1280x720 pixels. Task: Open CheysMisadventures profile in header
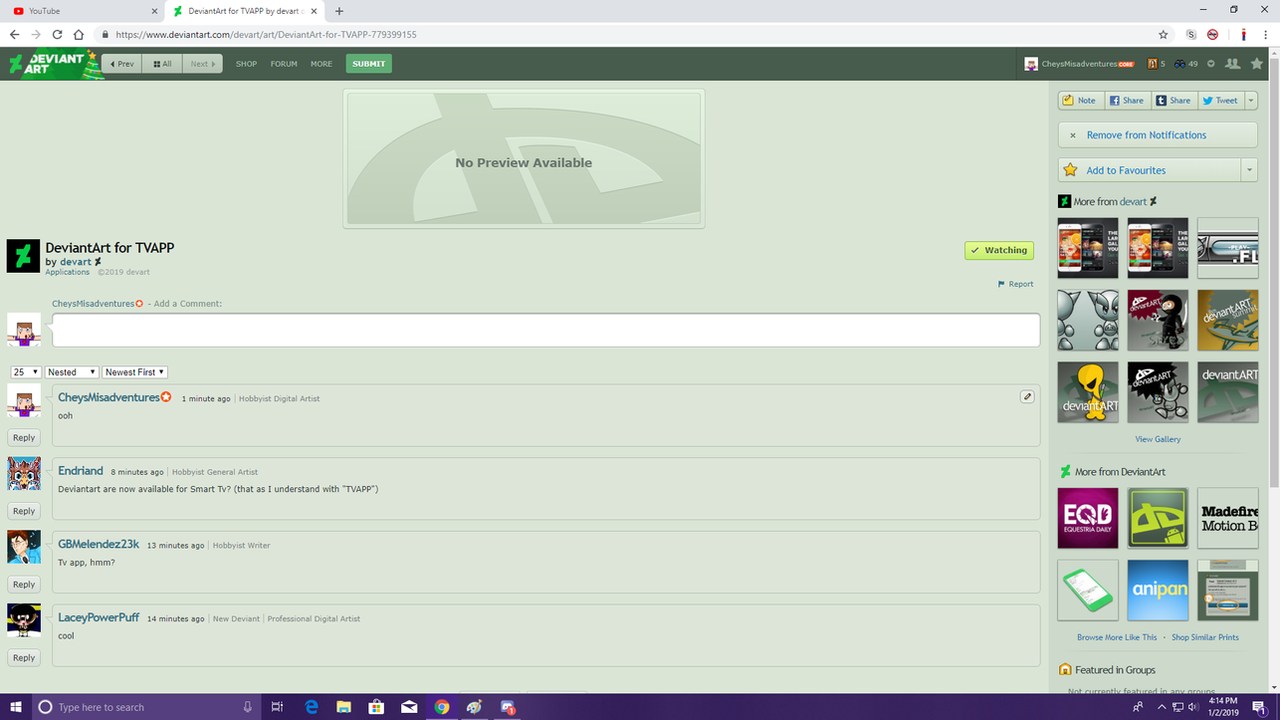click(1079, 64)
